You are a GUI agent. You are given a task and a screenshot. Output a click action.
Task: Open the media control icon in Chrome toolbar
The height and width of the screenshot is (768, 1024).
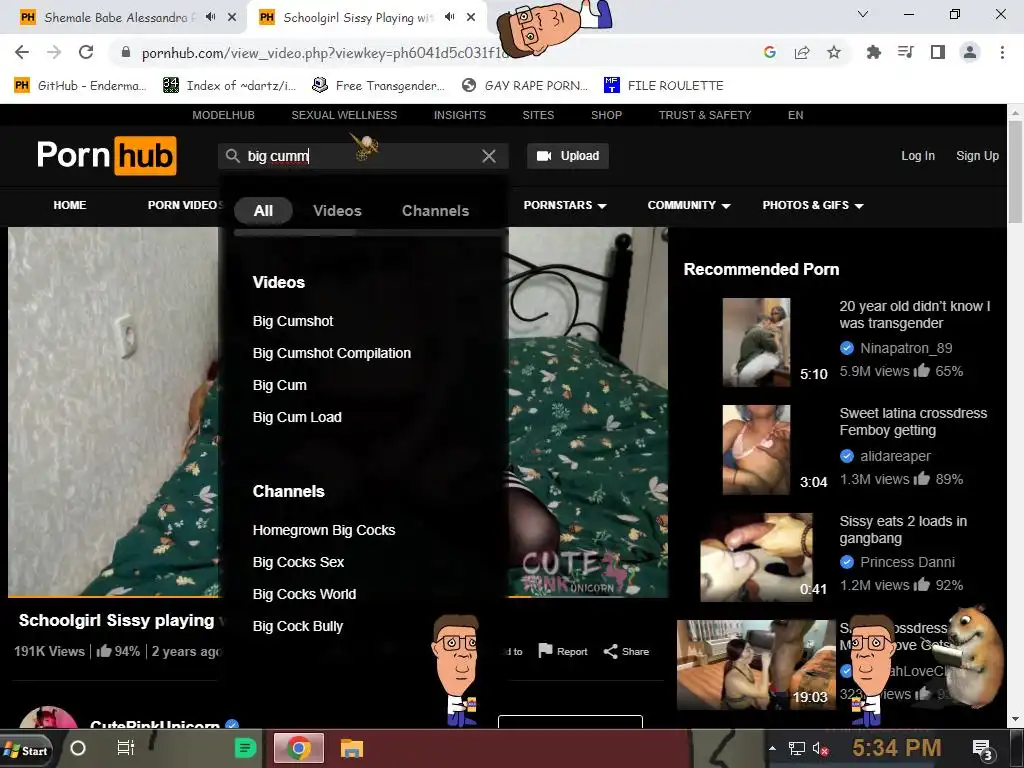tap(906, 52)
